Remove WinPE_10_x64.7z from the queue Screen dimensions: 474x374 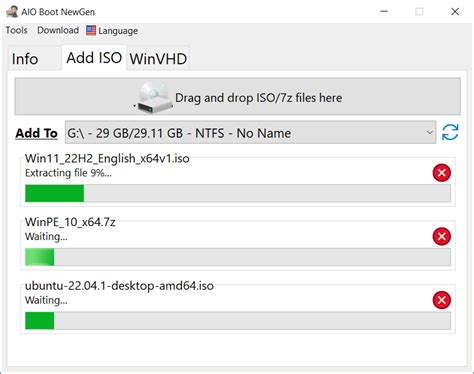[442, 236]
